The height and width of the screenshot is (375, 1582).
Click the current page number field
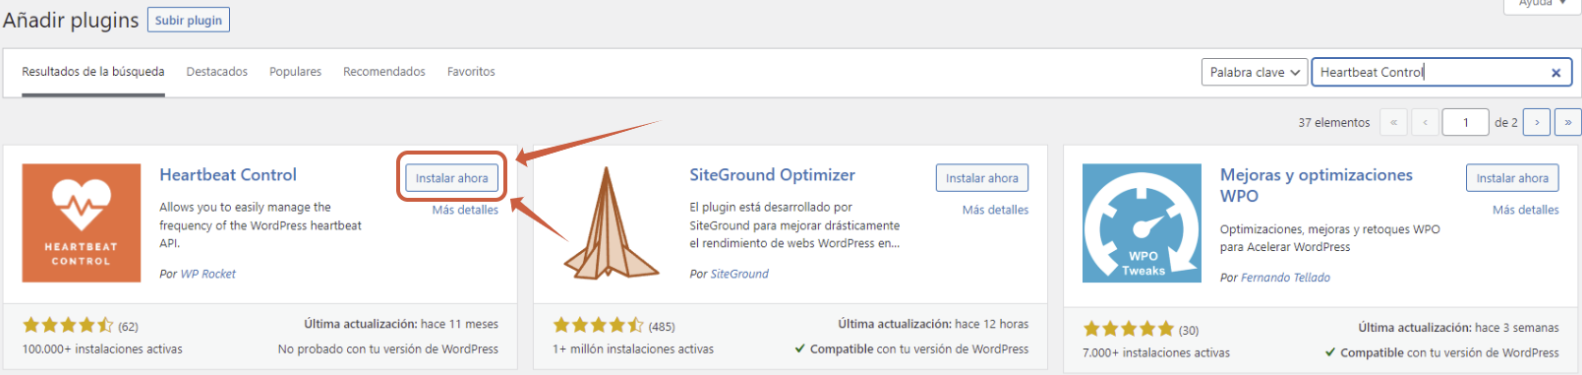[x=1466, y=122]
